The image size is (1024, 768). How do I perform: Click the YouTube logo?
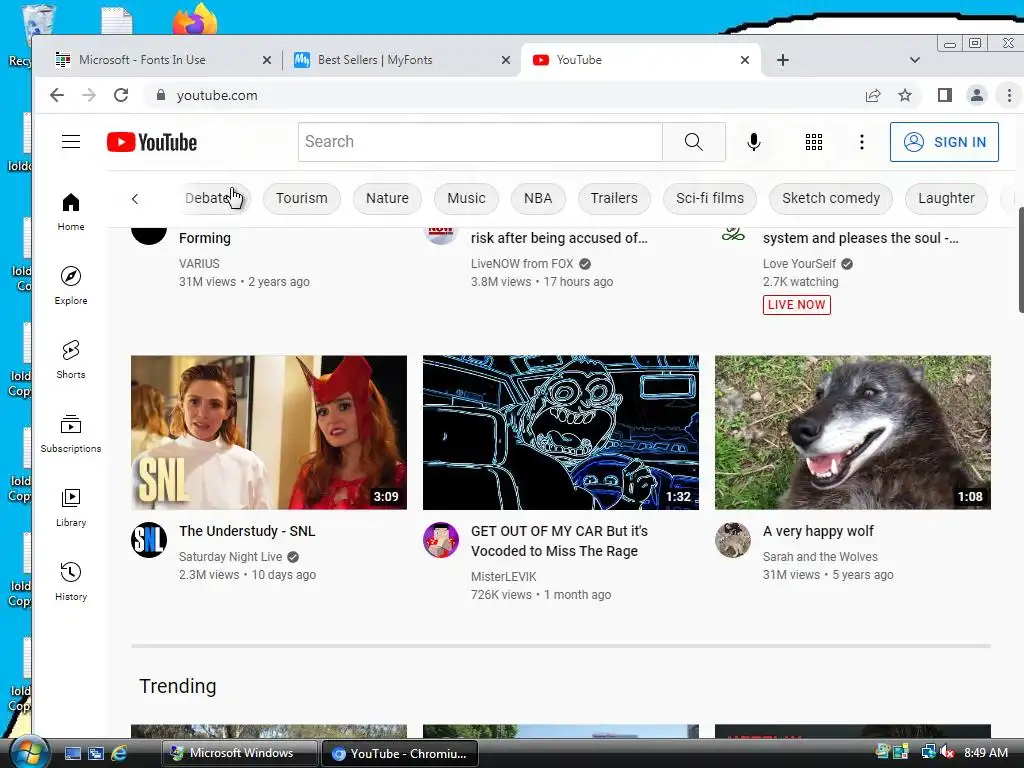[x=152, y=142]
